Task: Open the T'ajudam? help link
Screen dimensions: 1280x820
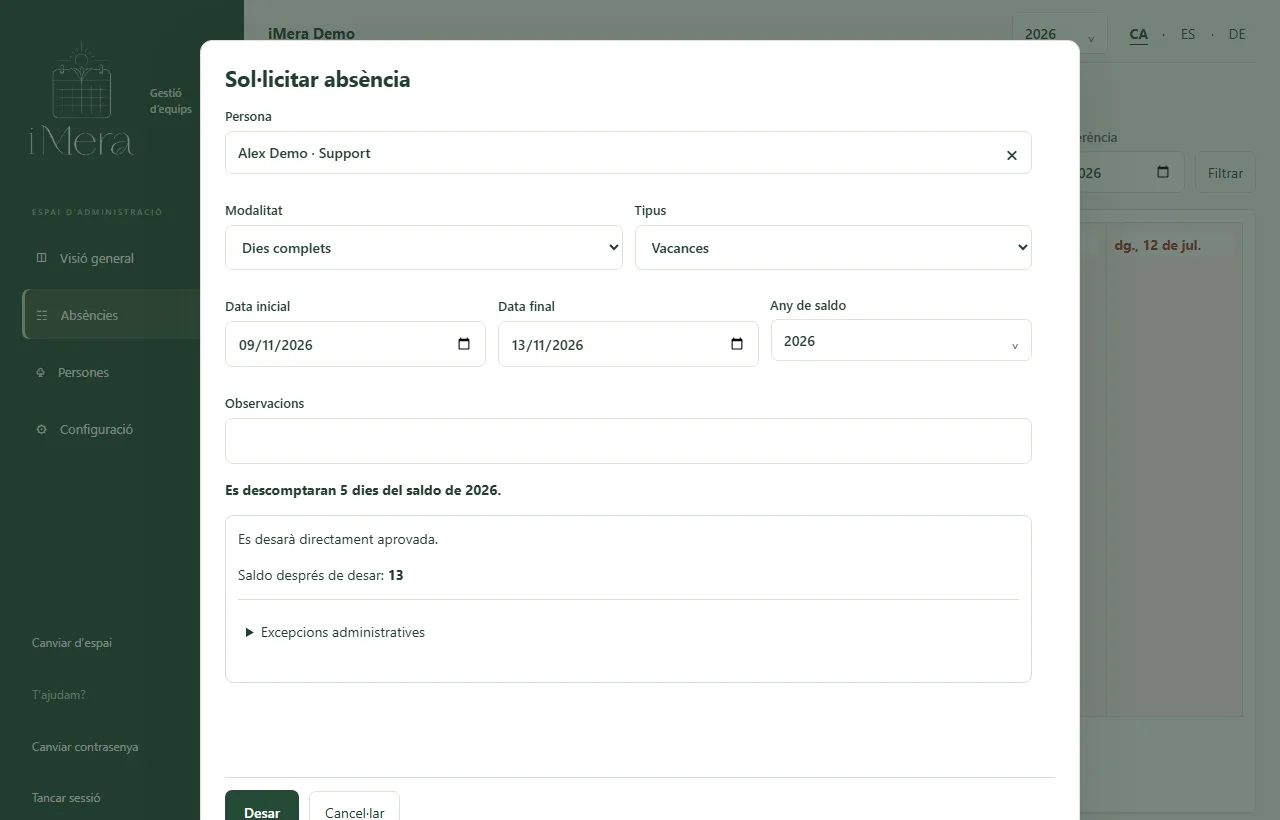Action: (59, 695)
